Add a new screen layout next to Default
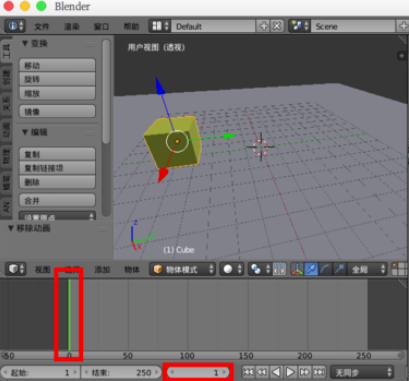The width and height of the screenshot is (409, 381). [264, 26]
